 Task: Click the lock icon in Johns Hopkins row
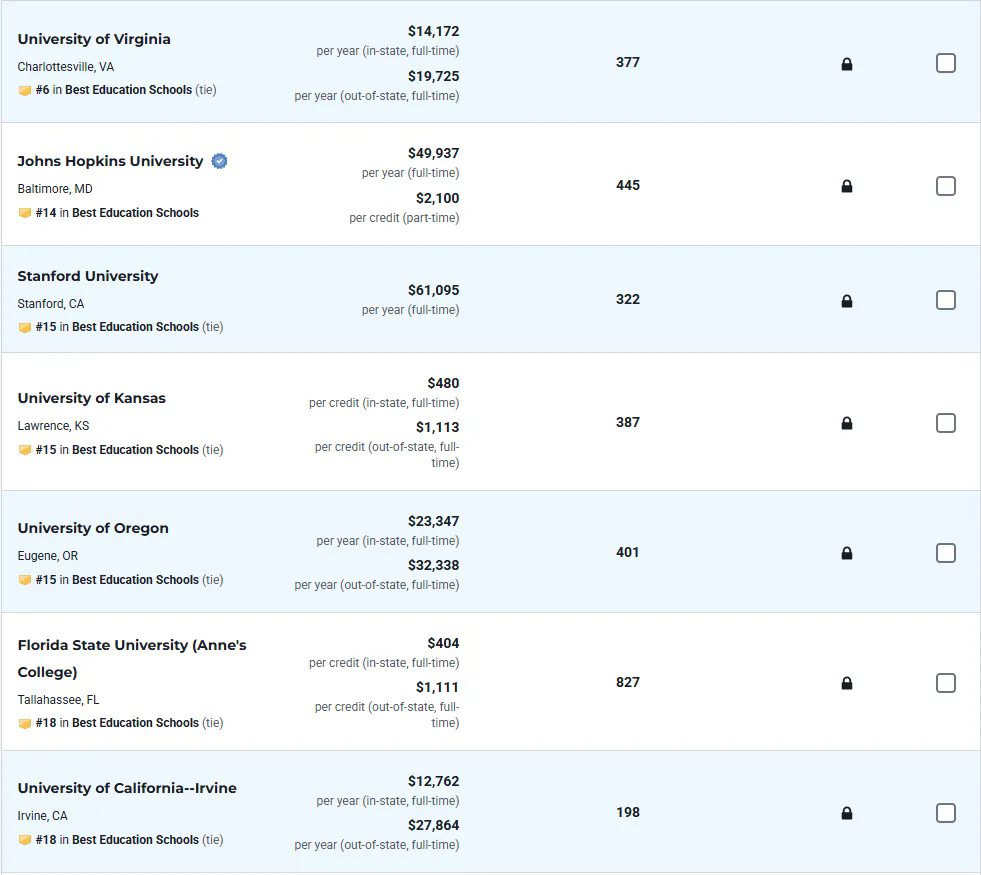847,186
